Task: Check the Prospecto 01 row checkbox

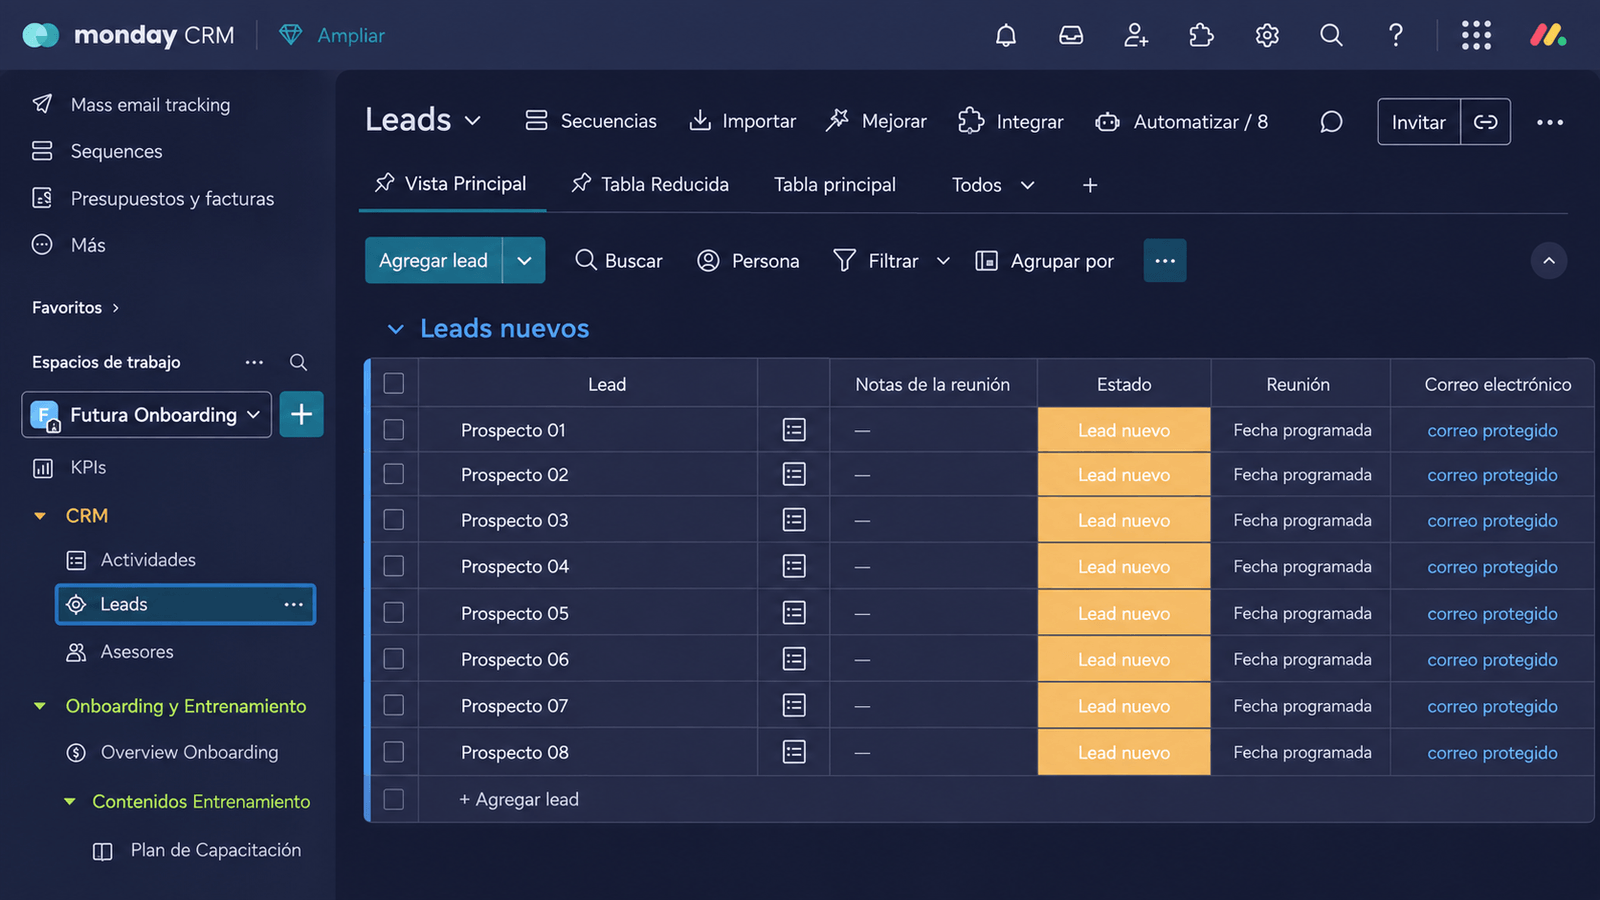Action: pos(394,430)
